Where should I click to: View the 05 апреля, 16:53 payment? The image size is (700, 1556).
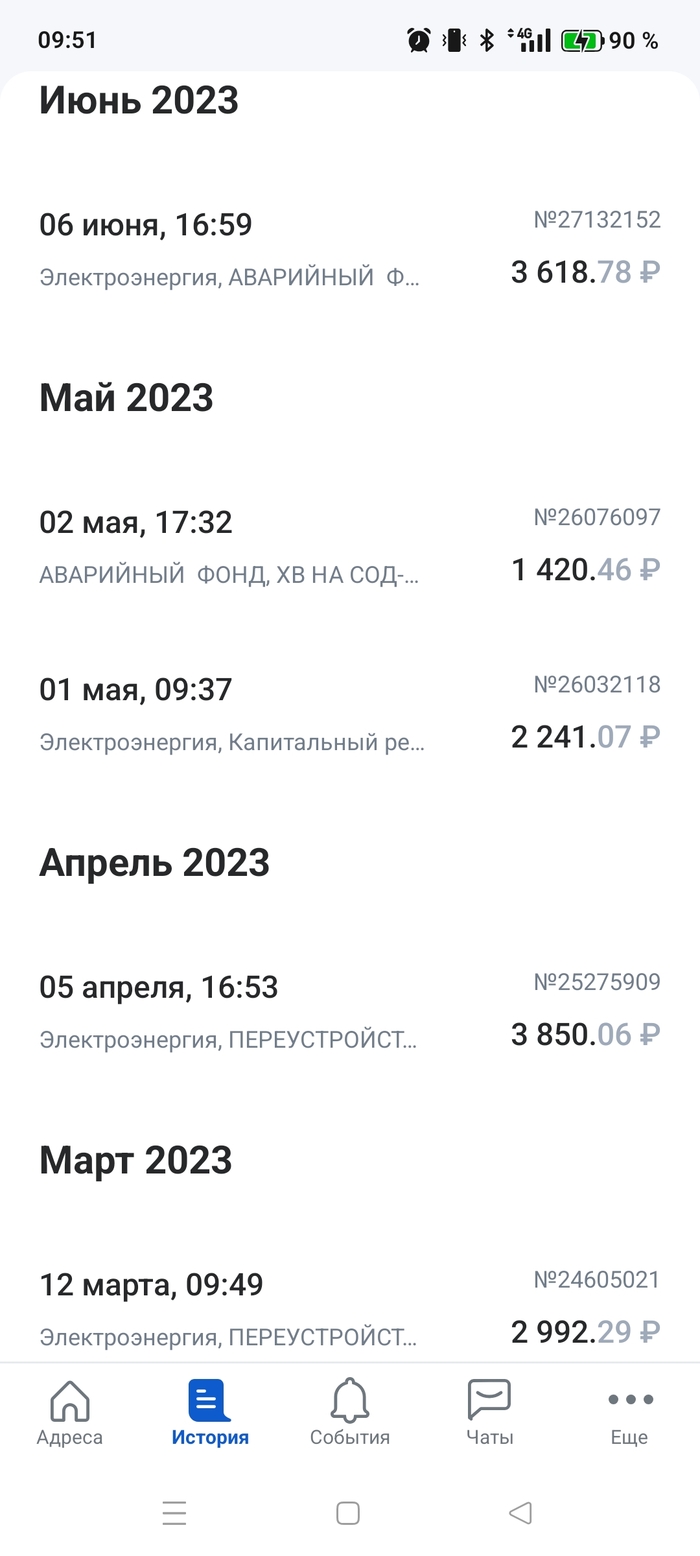[159, 987]
